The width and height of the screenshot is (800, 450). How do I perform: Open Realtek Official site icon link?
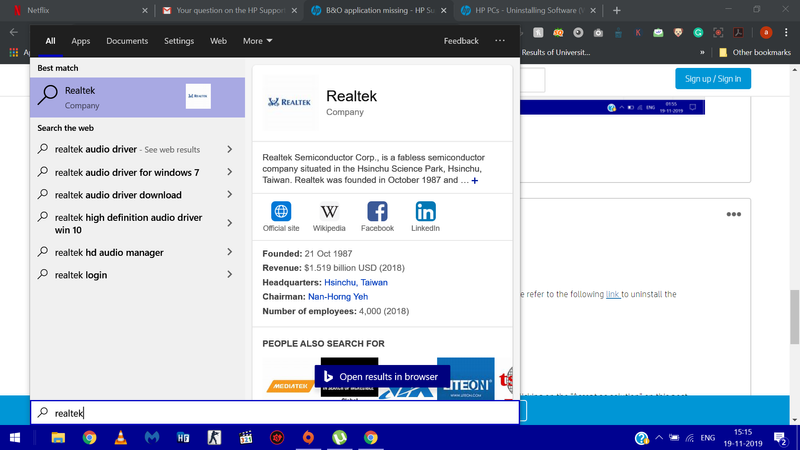(x=281, y=212)
